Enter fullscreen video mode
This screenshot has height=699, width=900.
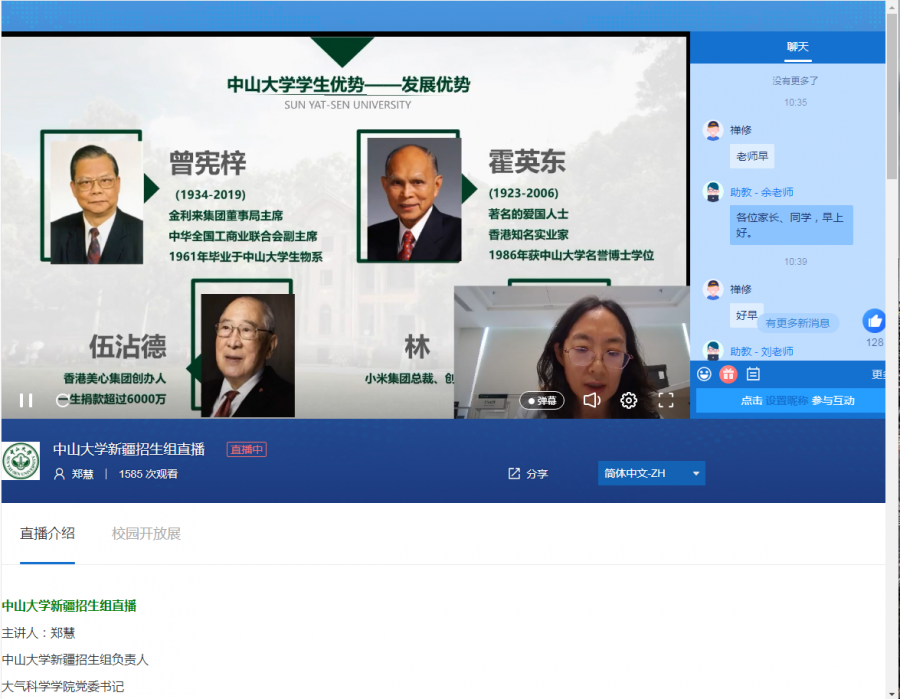click(x=666, y=400)
